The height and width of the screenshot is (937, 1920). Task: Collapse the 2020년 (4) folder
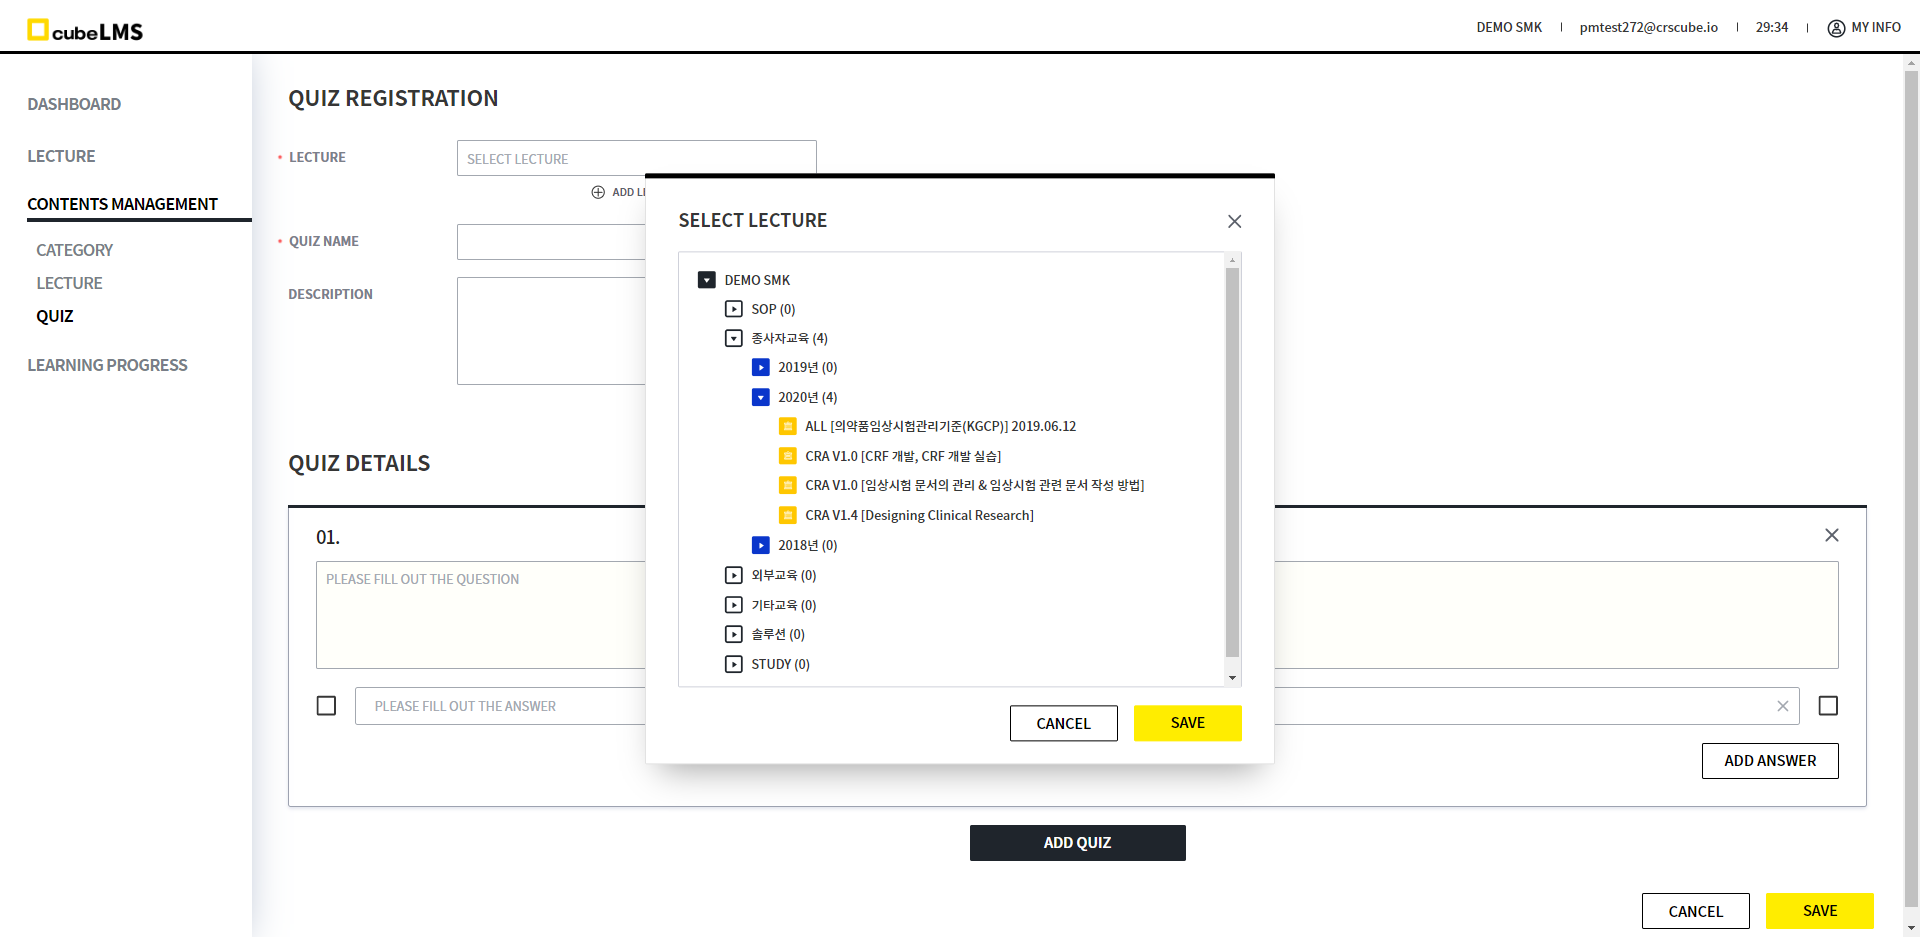click(761, 398)
